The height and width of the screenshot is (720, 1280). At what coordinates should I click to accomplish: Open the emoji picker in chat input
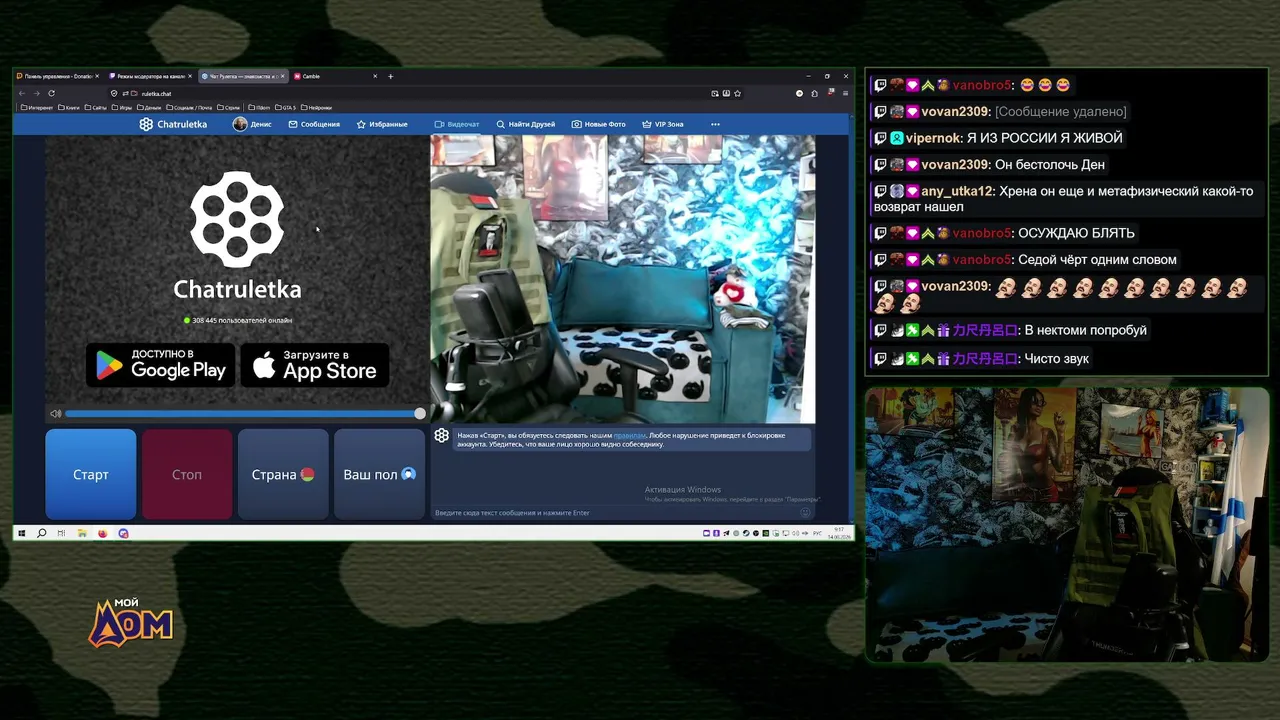(805, 513)
